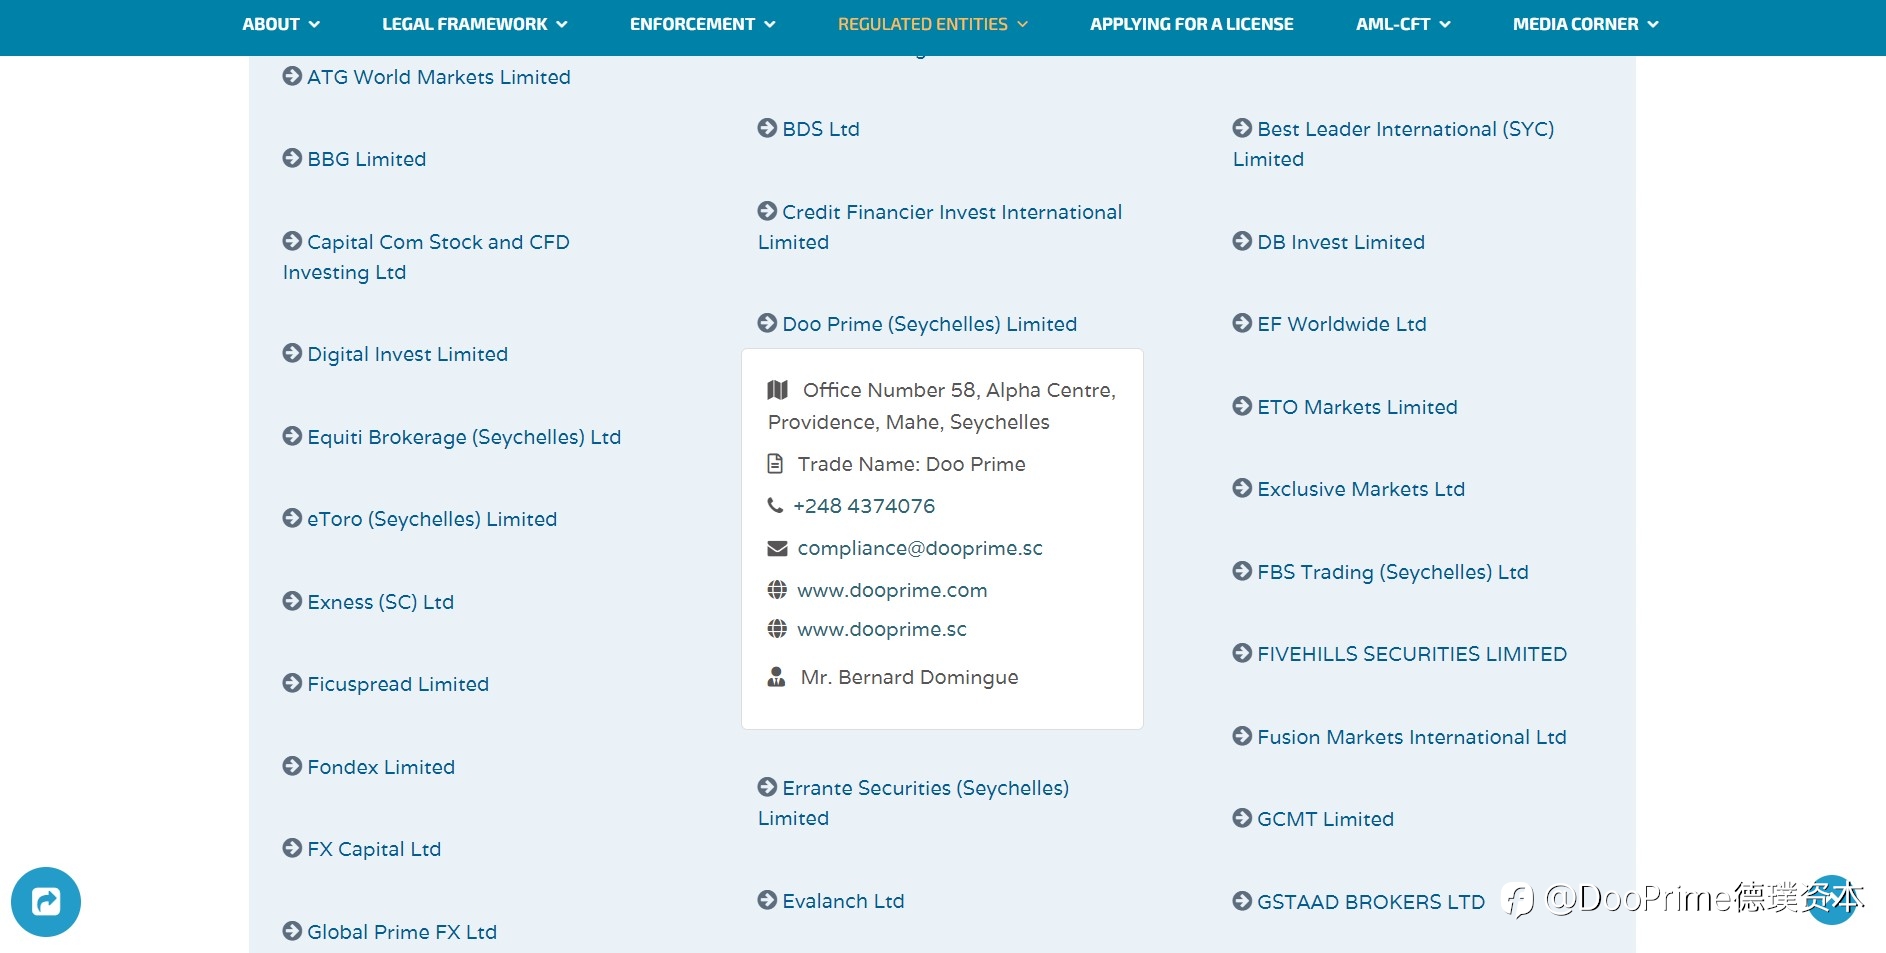Expand the LEGAL FRAMEWORK menu
This screenshot has height=953, width=1886.
pos(475,24)
